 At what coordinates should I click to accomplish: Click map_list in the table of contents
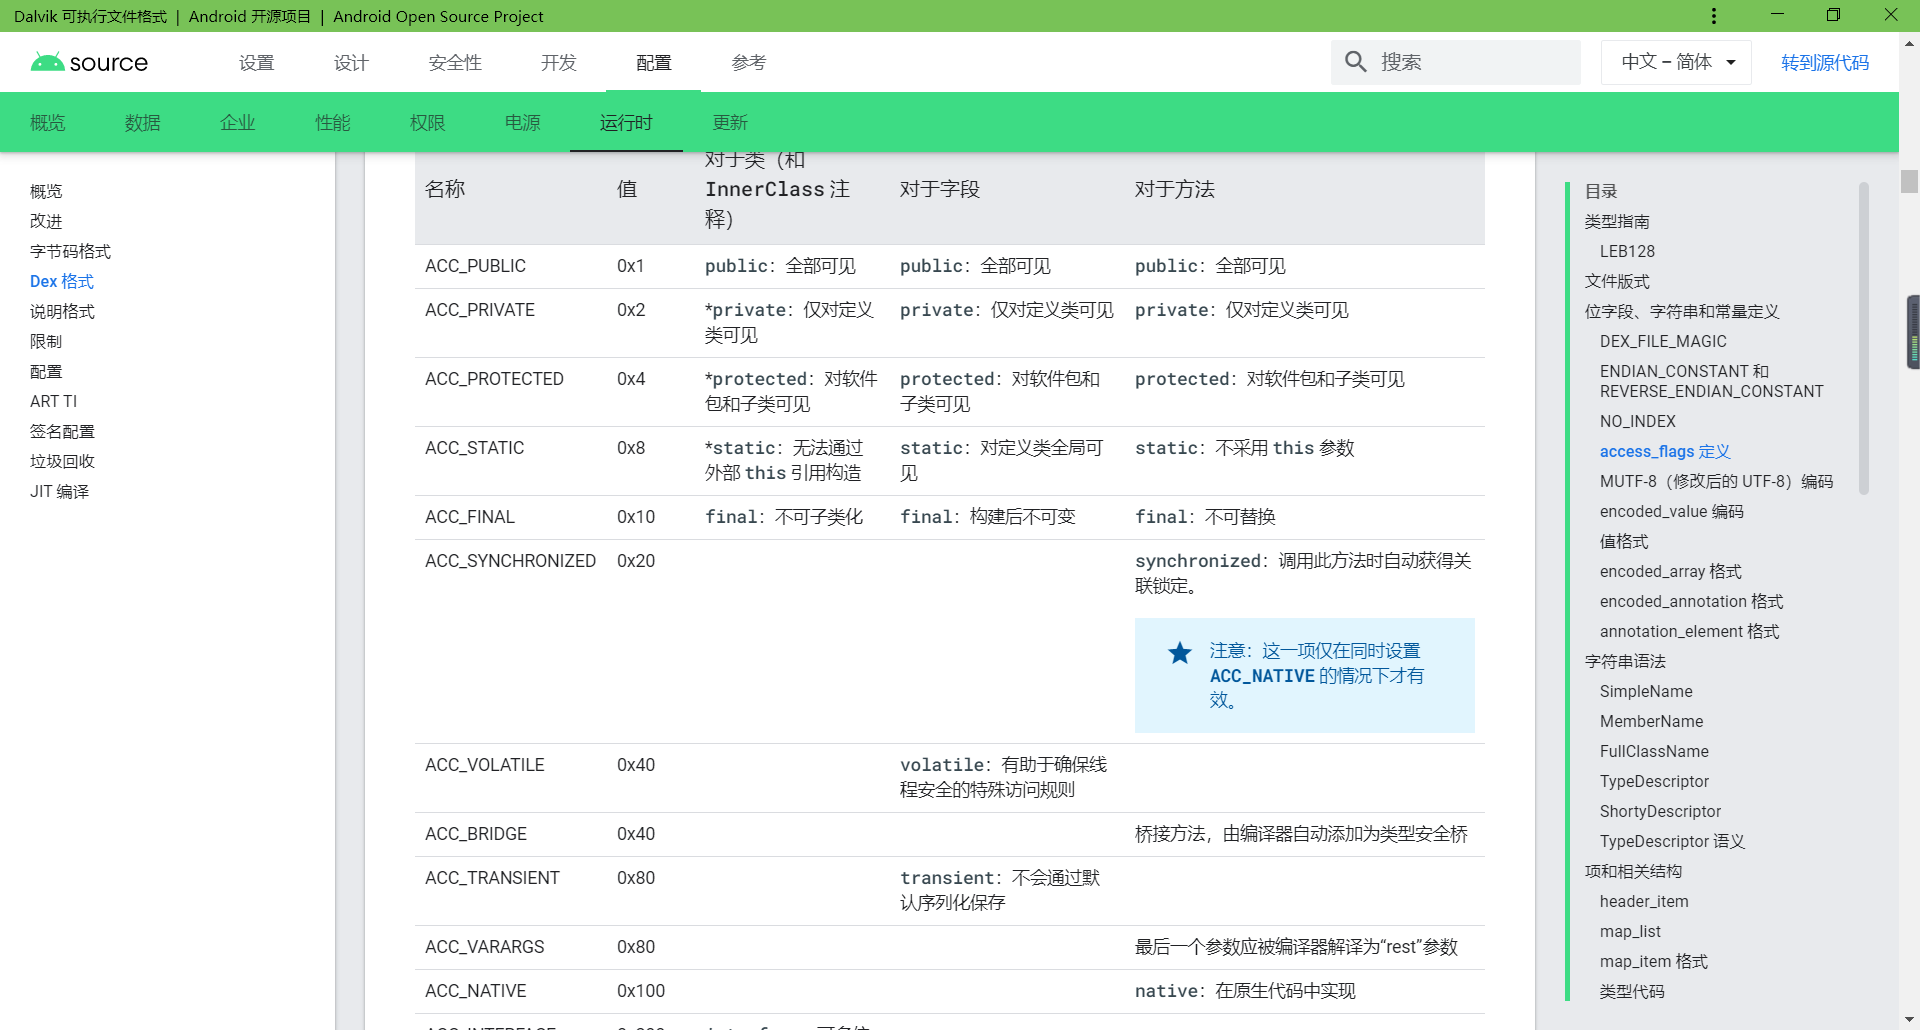point(1630,931)
